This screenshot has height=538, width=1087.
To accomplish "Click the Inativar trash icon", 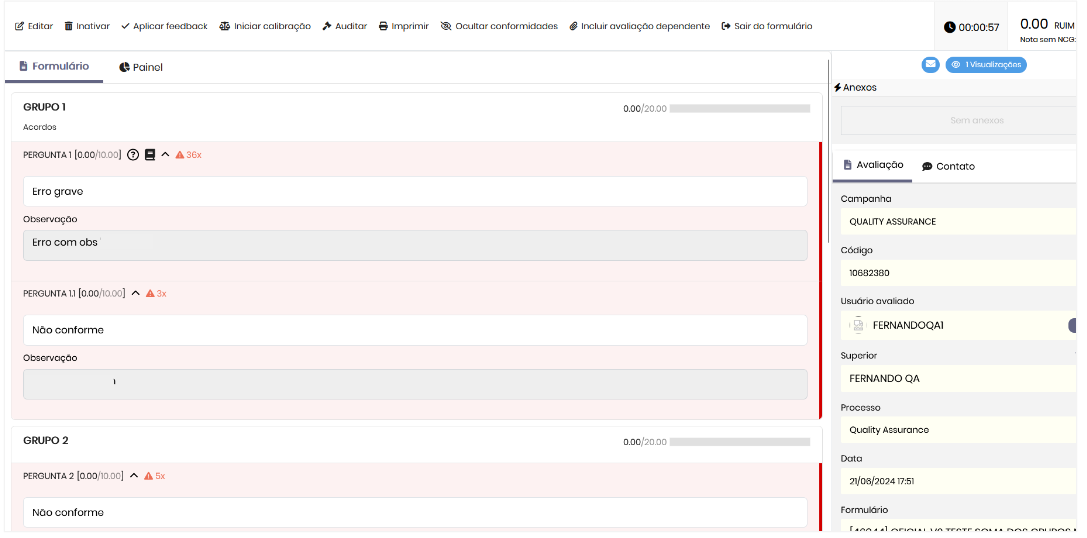I will coord(69,26).
